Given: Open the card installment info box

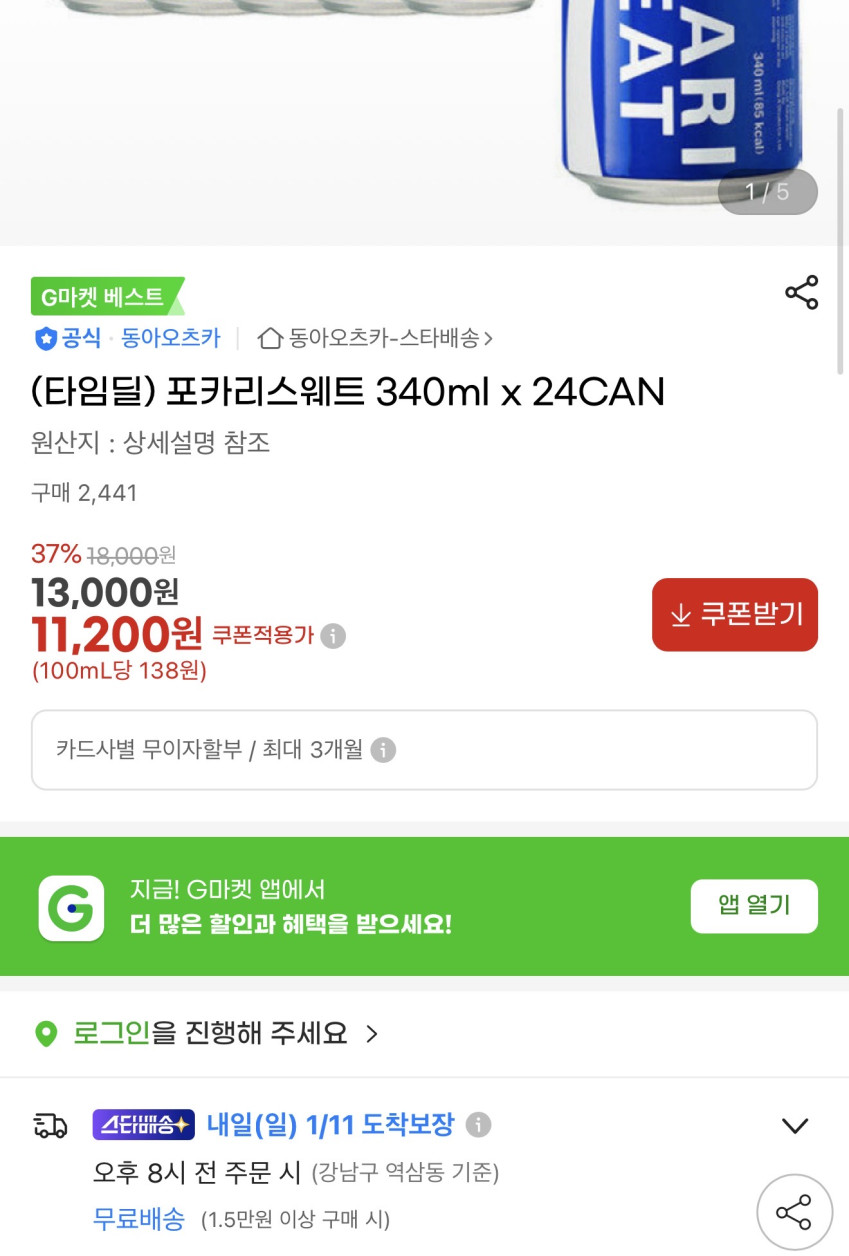Looking at the screenshot, I should coord(424,750).
